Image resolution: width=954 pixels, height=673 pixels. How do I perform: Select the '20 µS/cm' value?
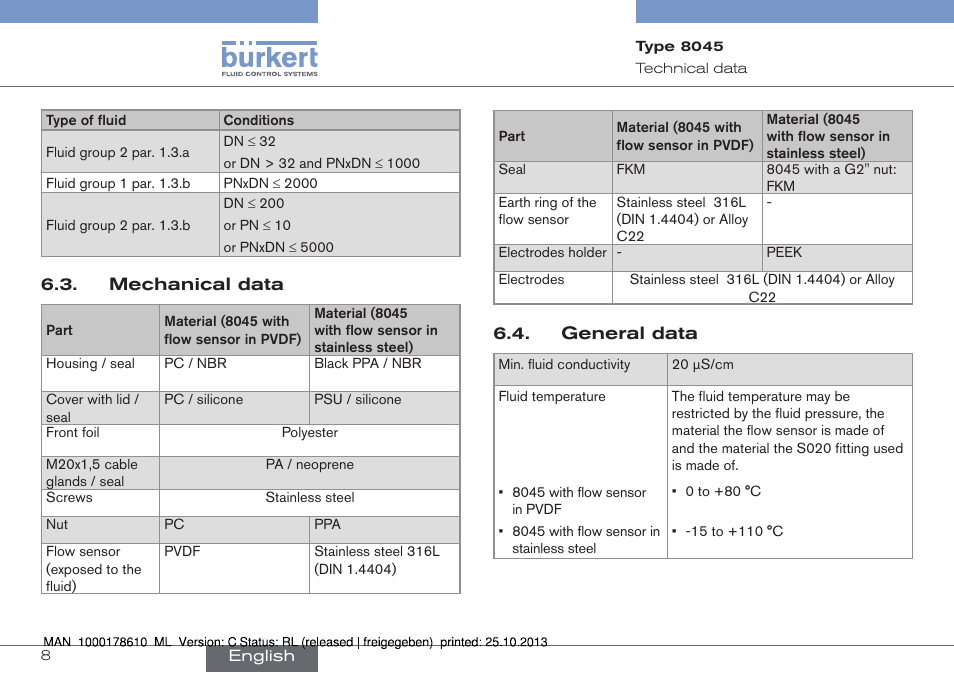703,364
